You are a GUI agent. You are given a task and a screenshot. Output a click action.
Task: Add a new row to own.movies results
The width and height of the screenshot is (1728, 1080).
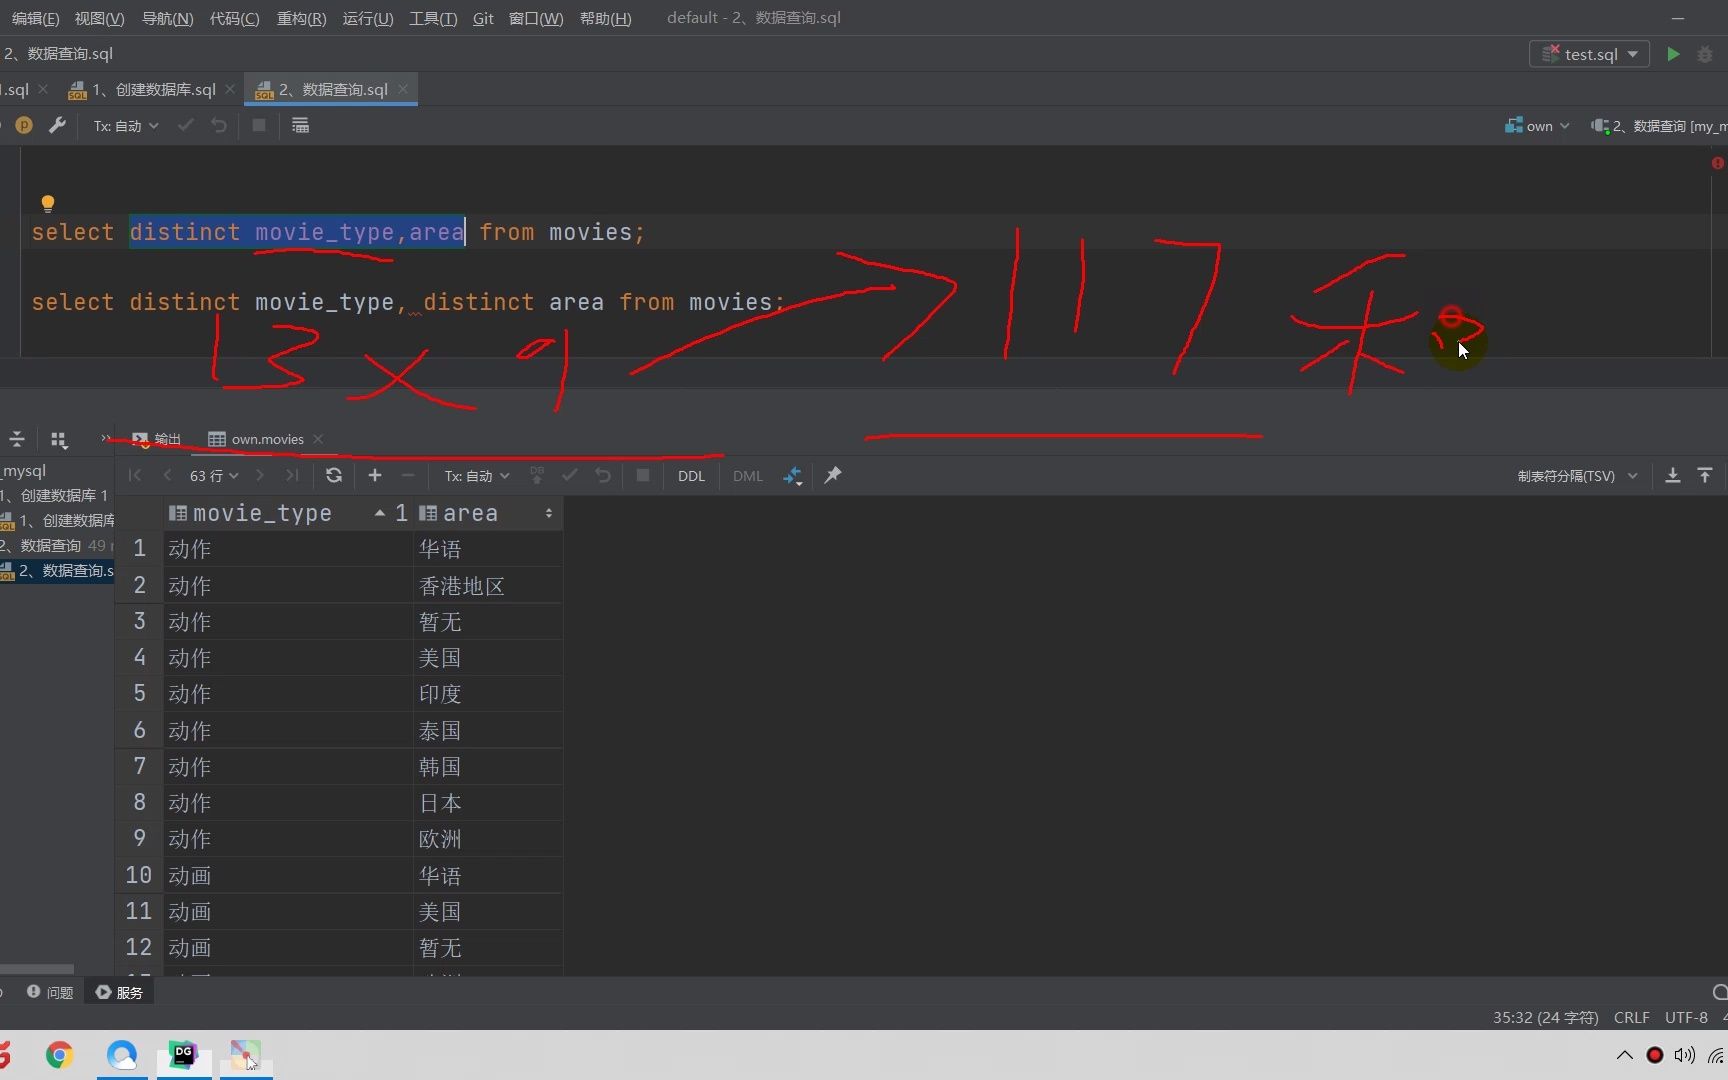click(375, 475)
